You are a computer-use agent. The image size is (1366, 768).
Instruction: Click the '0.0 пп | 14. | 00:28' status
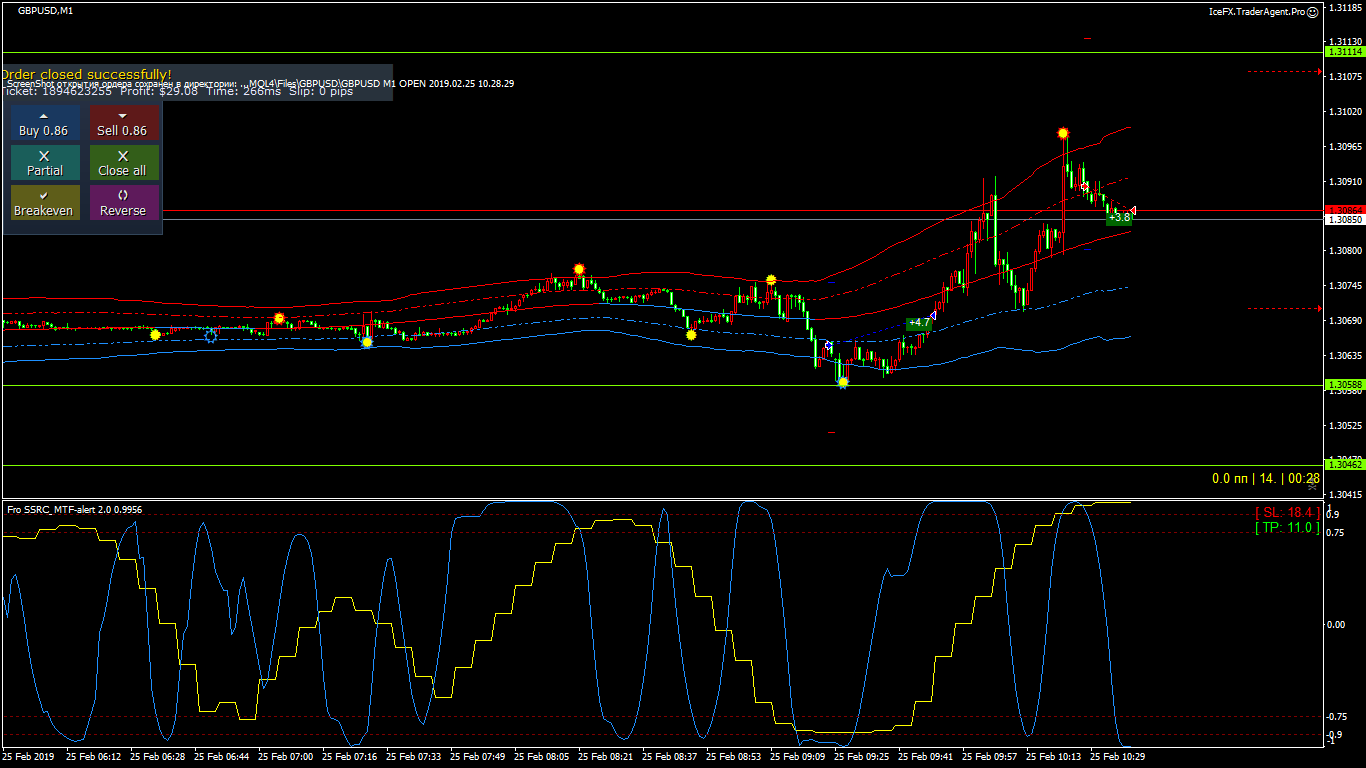1266,479
